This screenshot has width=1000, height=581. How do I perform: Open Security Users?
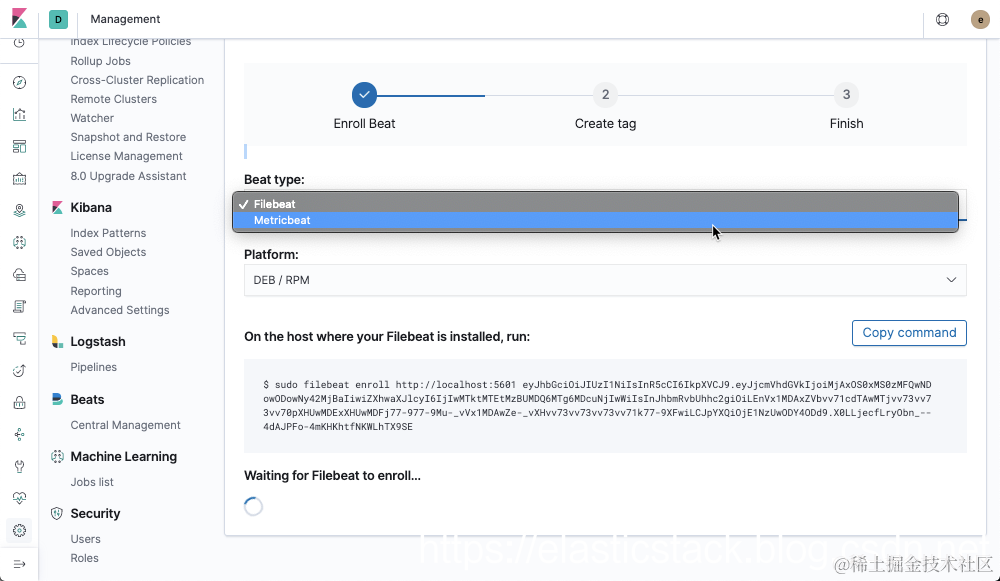coord(85,539)
